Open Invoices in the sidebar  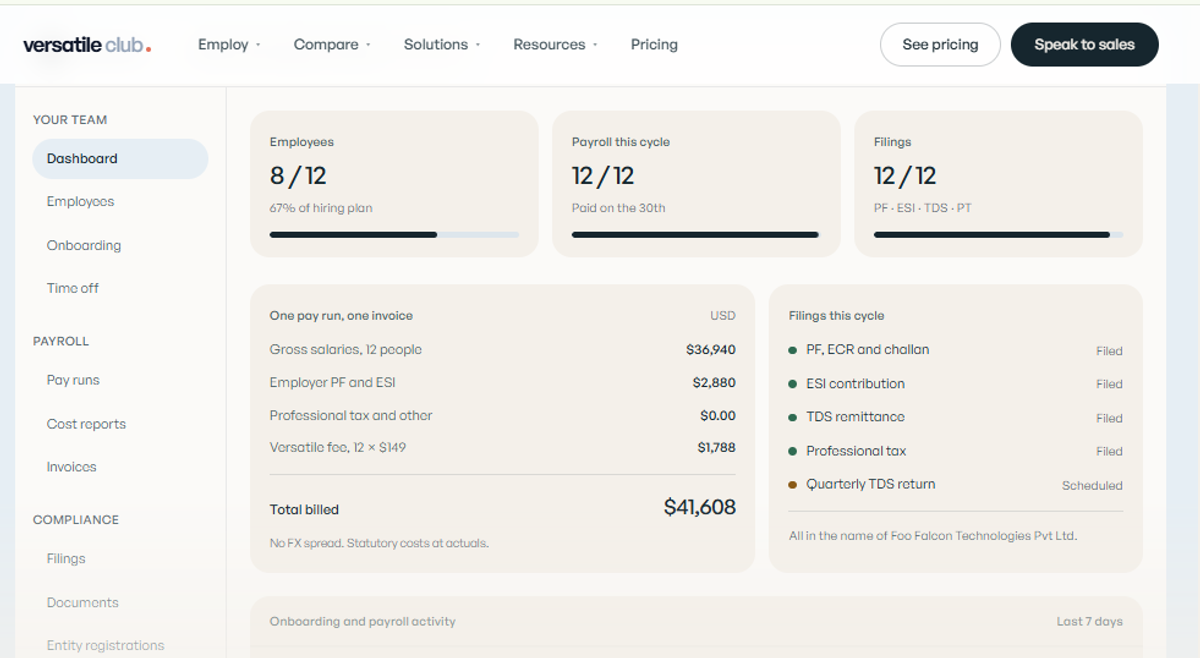coord(71,467)
